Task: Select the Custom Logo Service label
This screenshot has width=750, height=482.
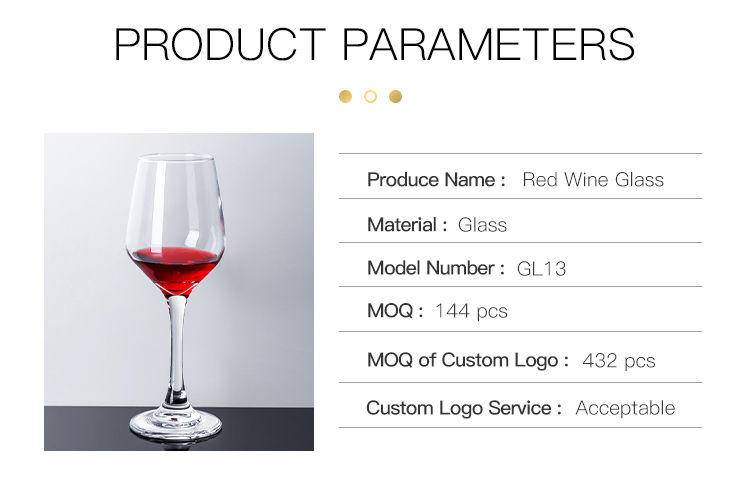Action: (463, 408)
